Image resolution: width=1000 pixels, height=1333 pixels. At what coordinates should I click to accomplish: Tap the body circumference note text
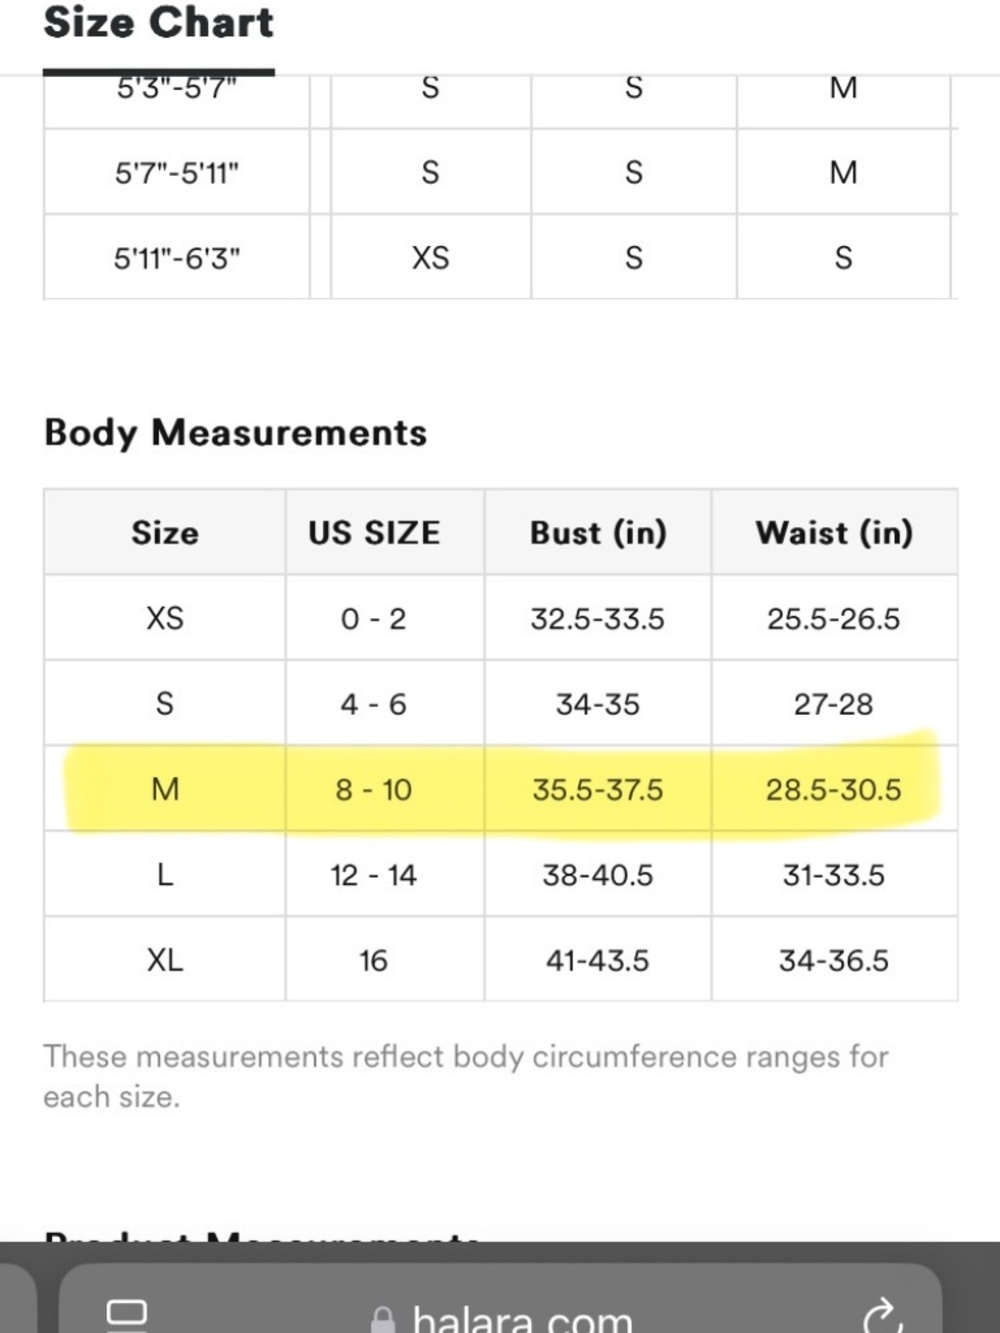(466, 1076)
